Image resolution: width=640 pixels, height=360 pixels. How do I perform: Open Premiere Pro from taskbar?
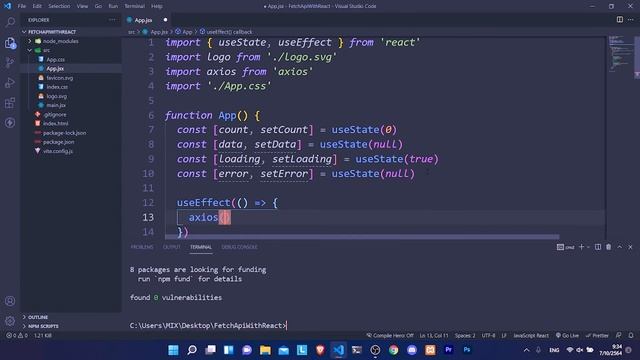(449, 350)
